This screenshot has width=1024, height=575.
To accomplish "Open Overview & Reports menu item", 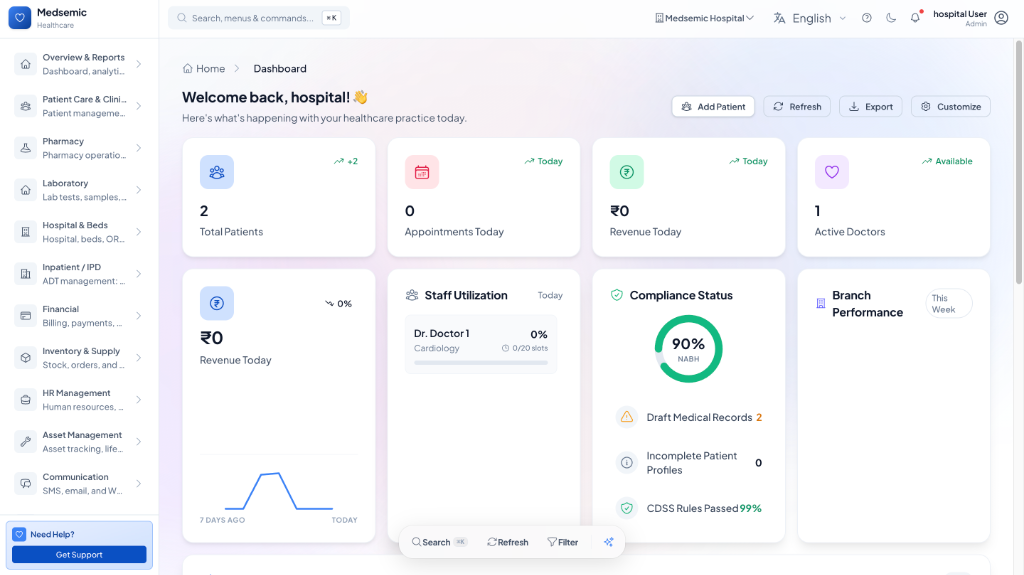I will pos(80,64).
